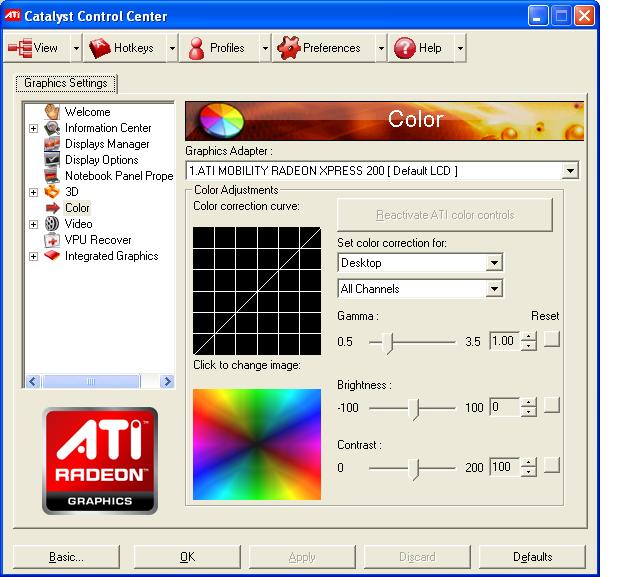Click the color wheel icon in the Color banner
The width and height of the screenshot is (640, 577).
coord(221,121)
